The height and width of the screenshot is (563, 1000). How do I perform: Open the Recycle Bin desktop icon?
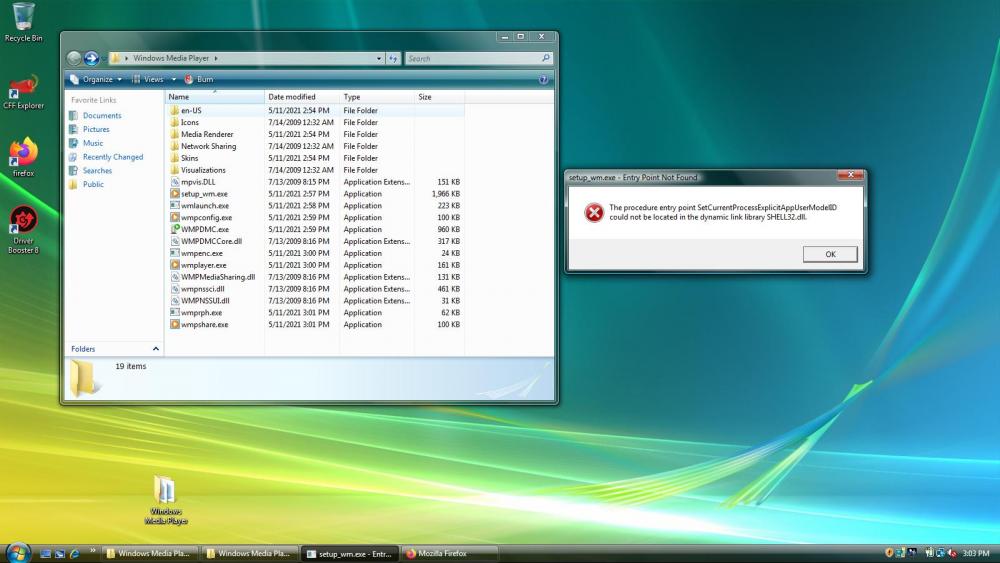(x=24, y=22)
